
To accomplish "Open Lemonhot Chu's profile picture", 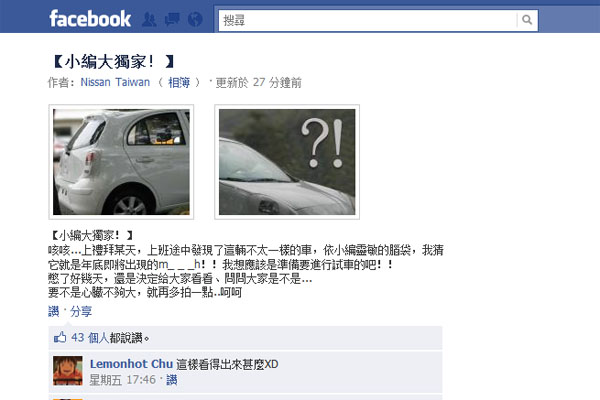I will 68,371.
